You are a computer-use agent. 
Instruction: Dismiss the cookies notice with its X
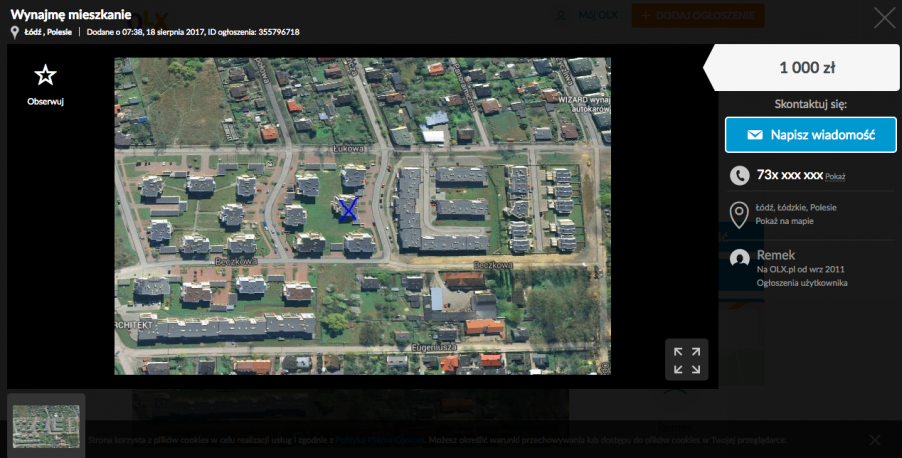[x=874, y=440]
